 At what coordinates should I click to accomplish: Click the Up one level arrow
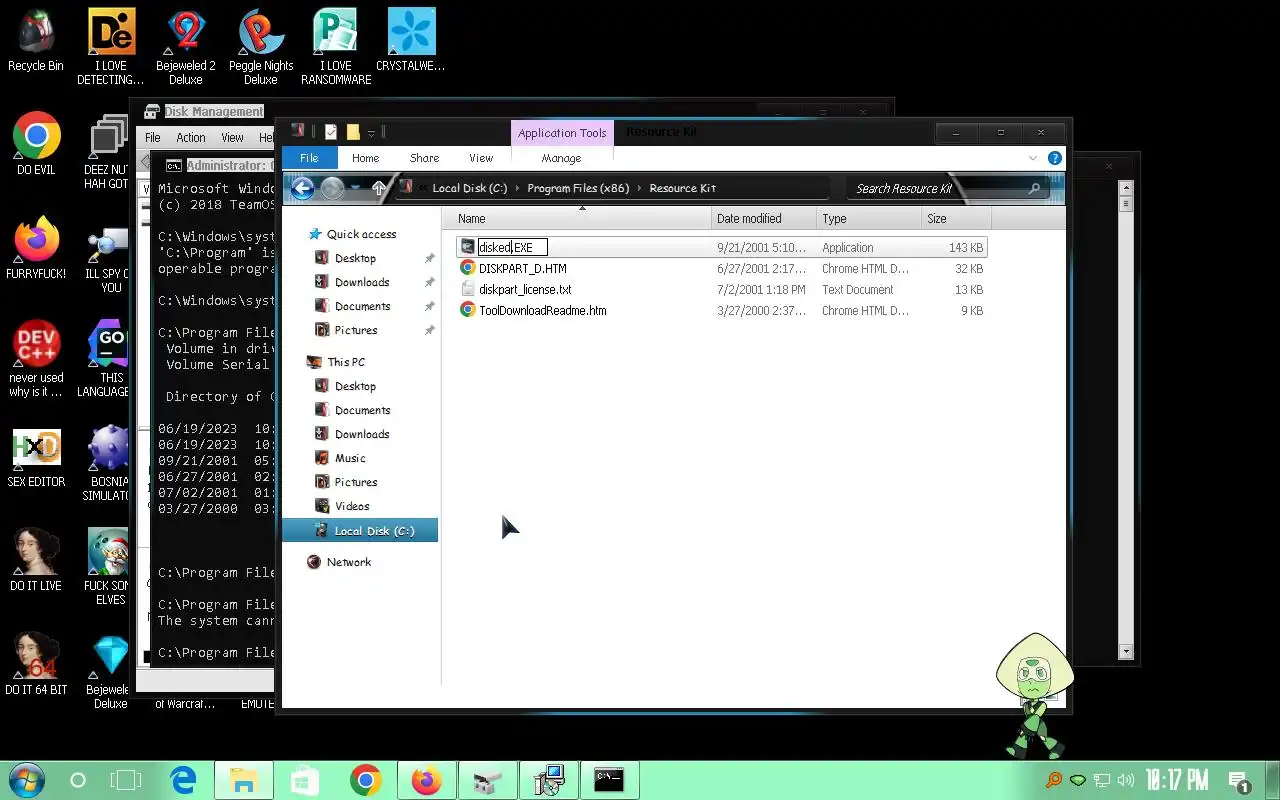click(x=378, y=188)
